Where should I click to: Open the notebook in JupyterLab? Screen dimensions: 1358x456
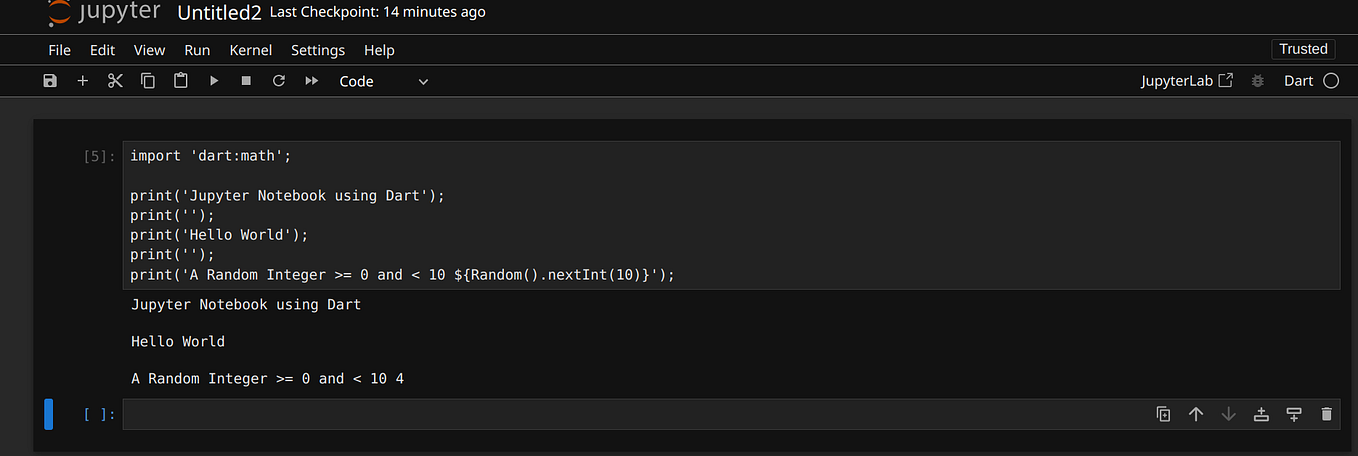click(x=1187, y=81)
